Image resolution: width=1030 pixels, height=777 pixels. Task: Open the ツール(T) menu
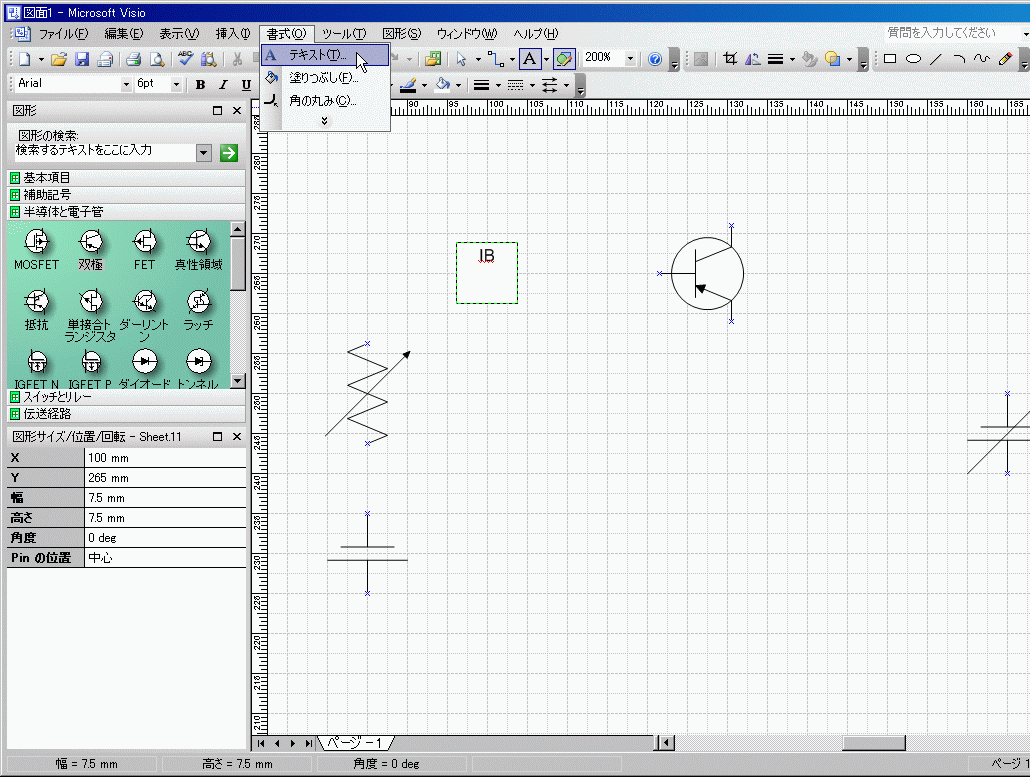pos(343,34)
